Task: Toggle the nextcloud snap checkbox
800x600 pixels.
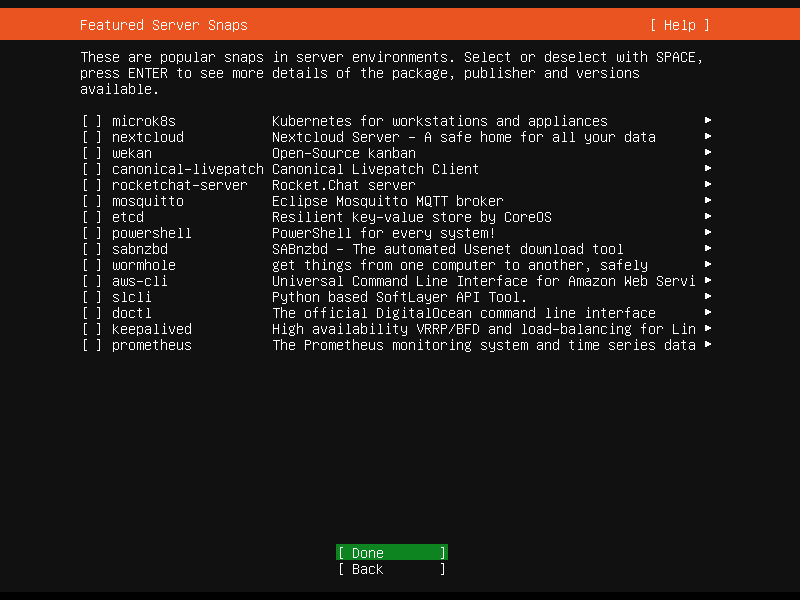Action: (92, 137)
